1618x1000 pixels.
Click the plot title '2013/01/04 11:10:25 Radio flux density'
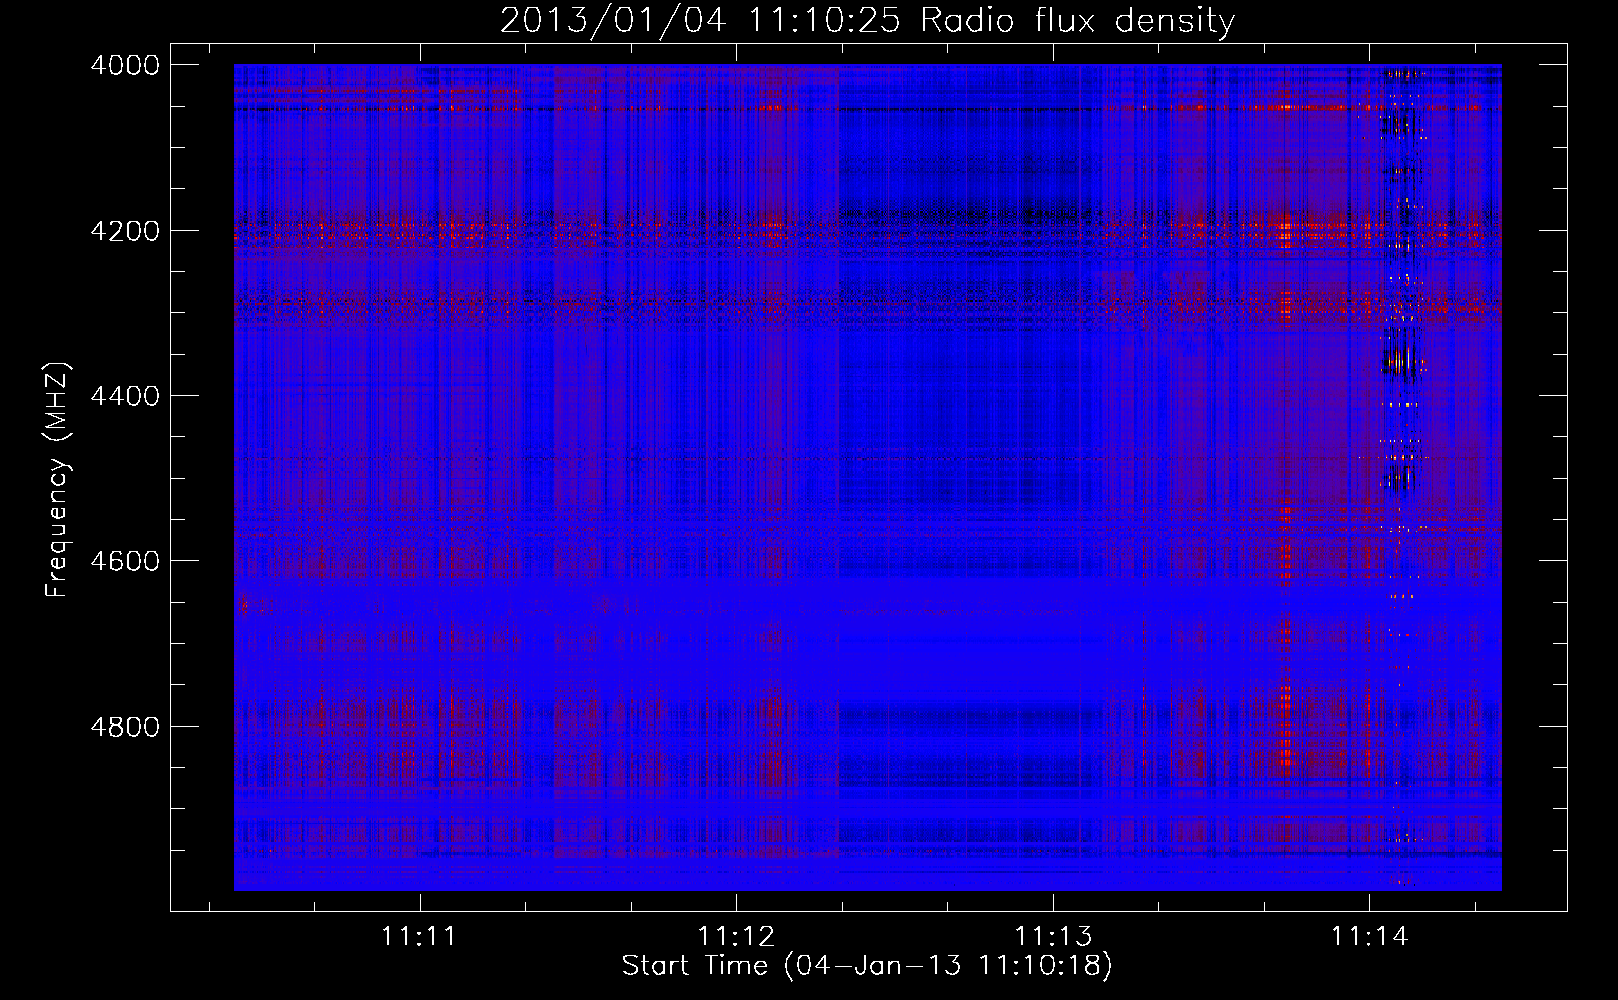[x=867, y=20]
